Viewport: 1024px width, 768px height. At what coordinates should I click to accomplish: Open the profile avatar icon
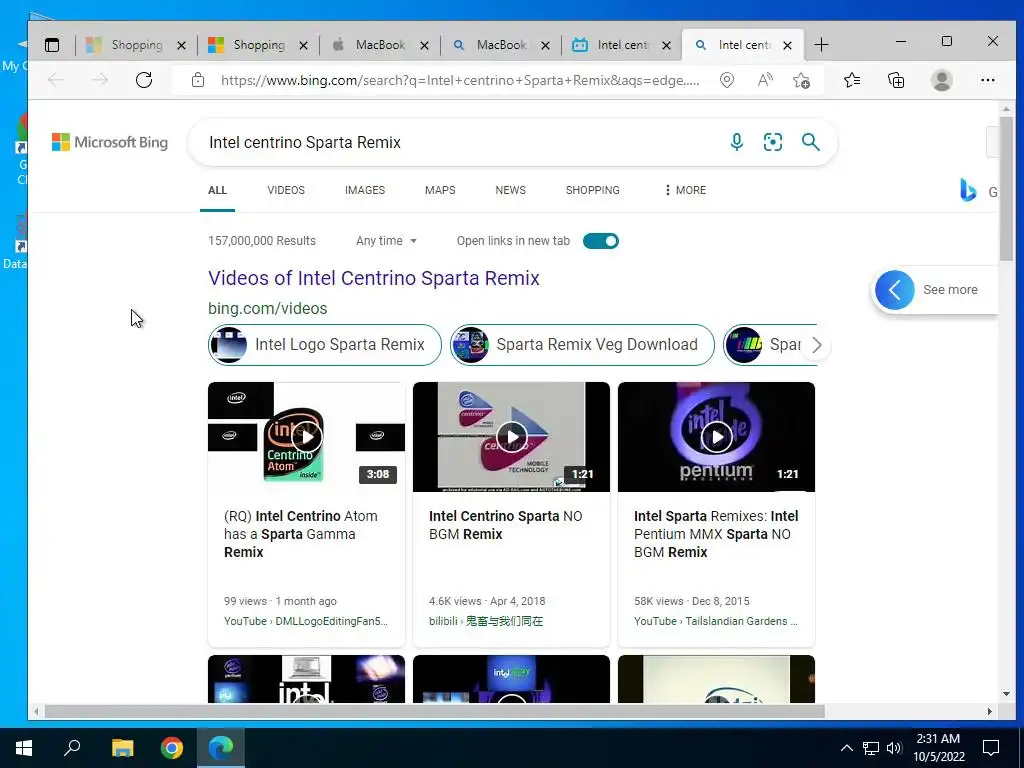(942, 80)
